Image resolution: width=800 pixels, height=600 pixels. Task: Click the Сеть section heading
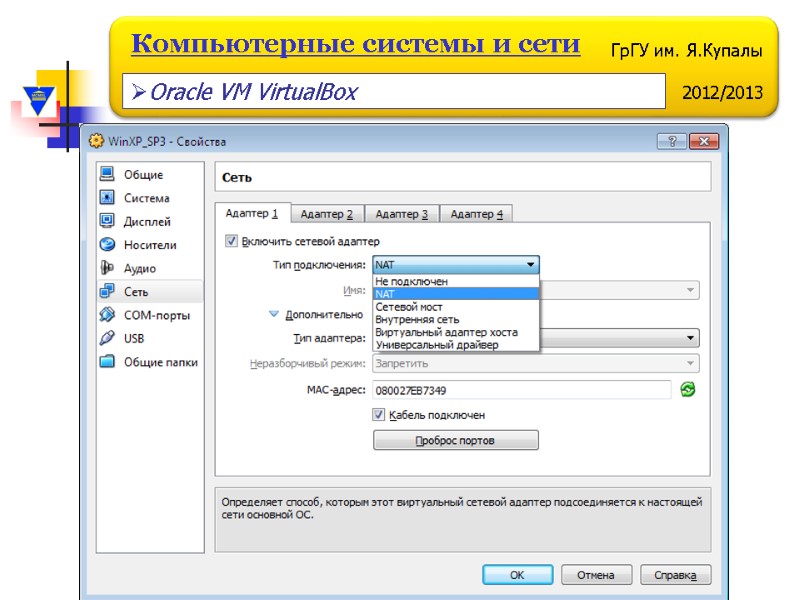pos(237,178)
